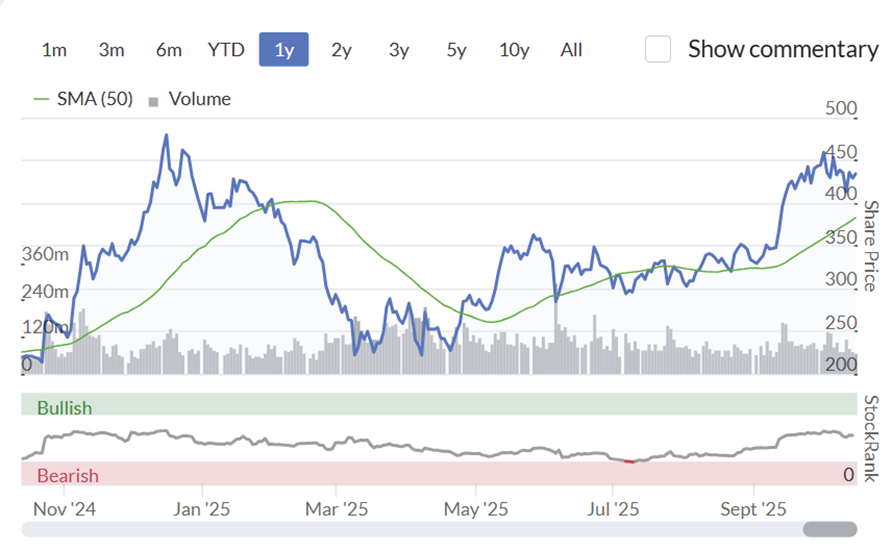
Task: Select the 3m time range
Action: [x=112, y=50]
